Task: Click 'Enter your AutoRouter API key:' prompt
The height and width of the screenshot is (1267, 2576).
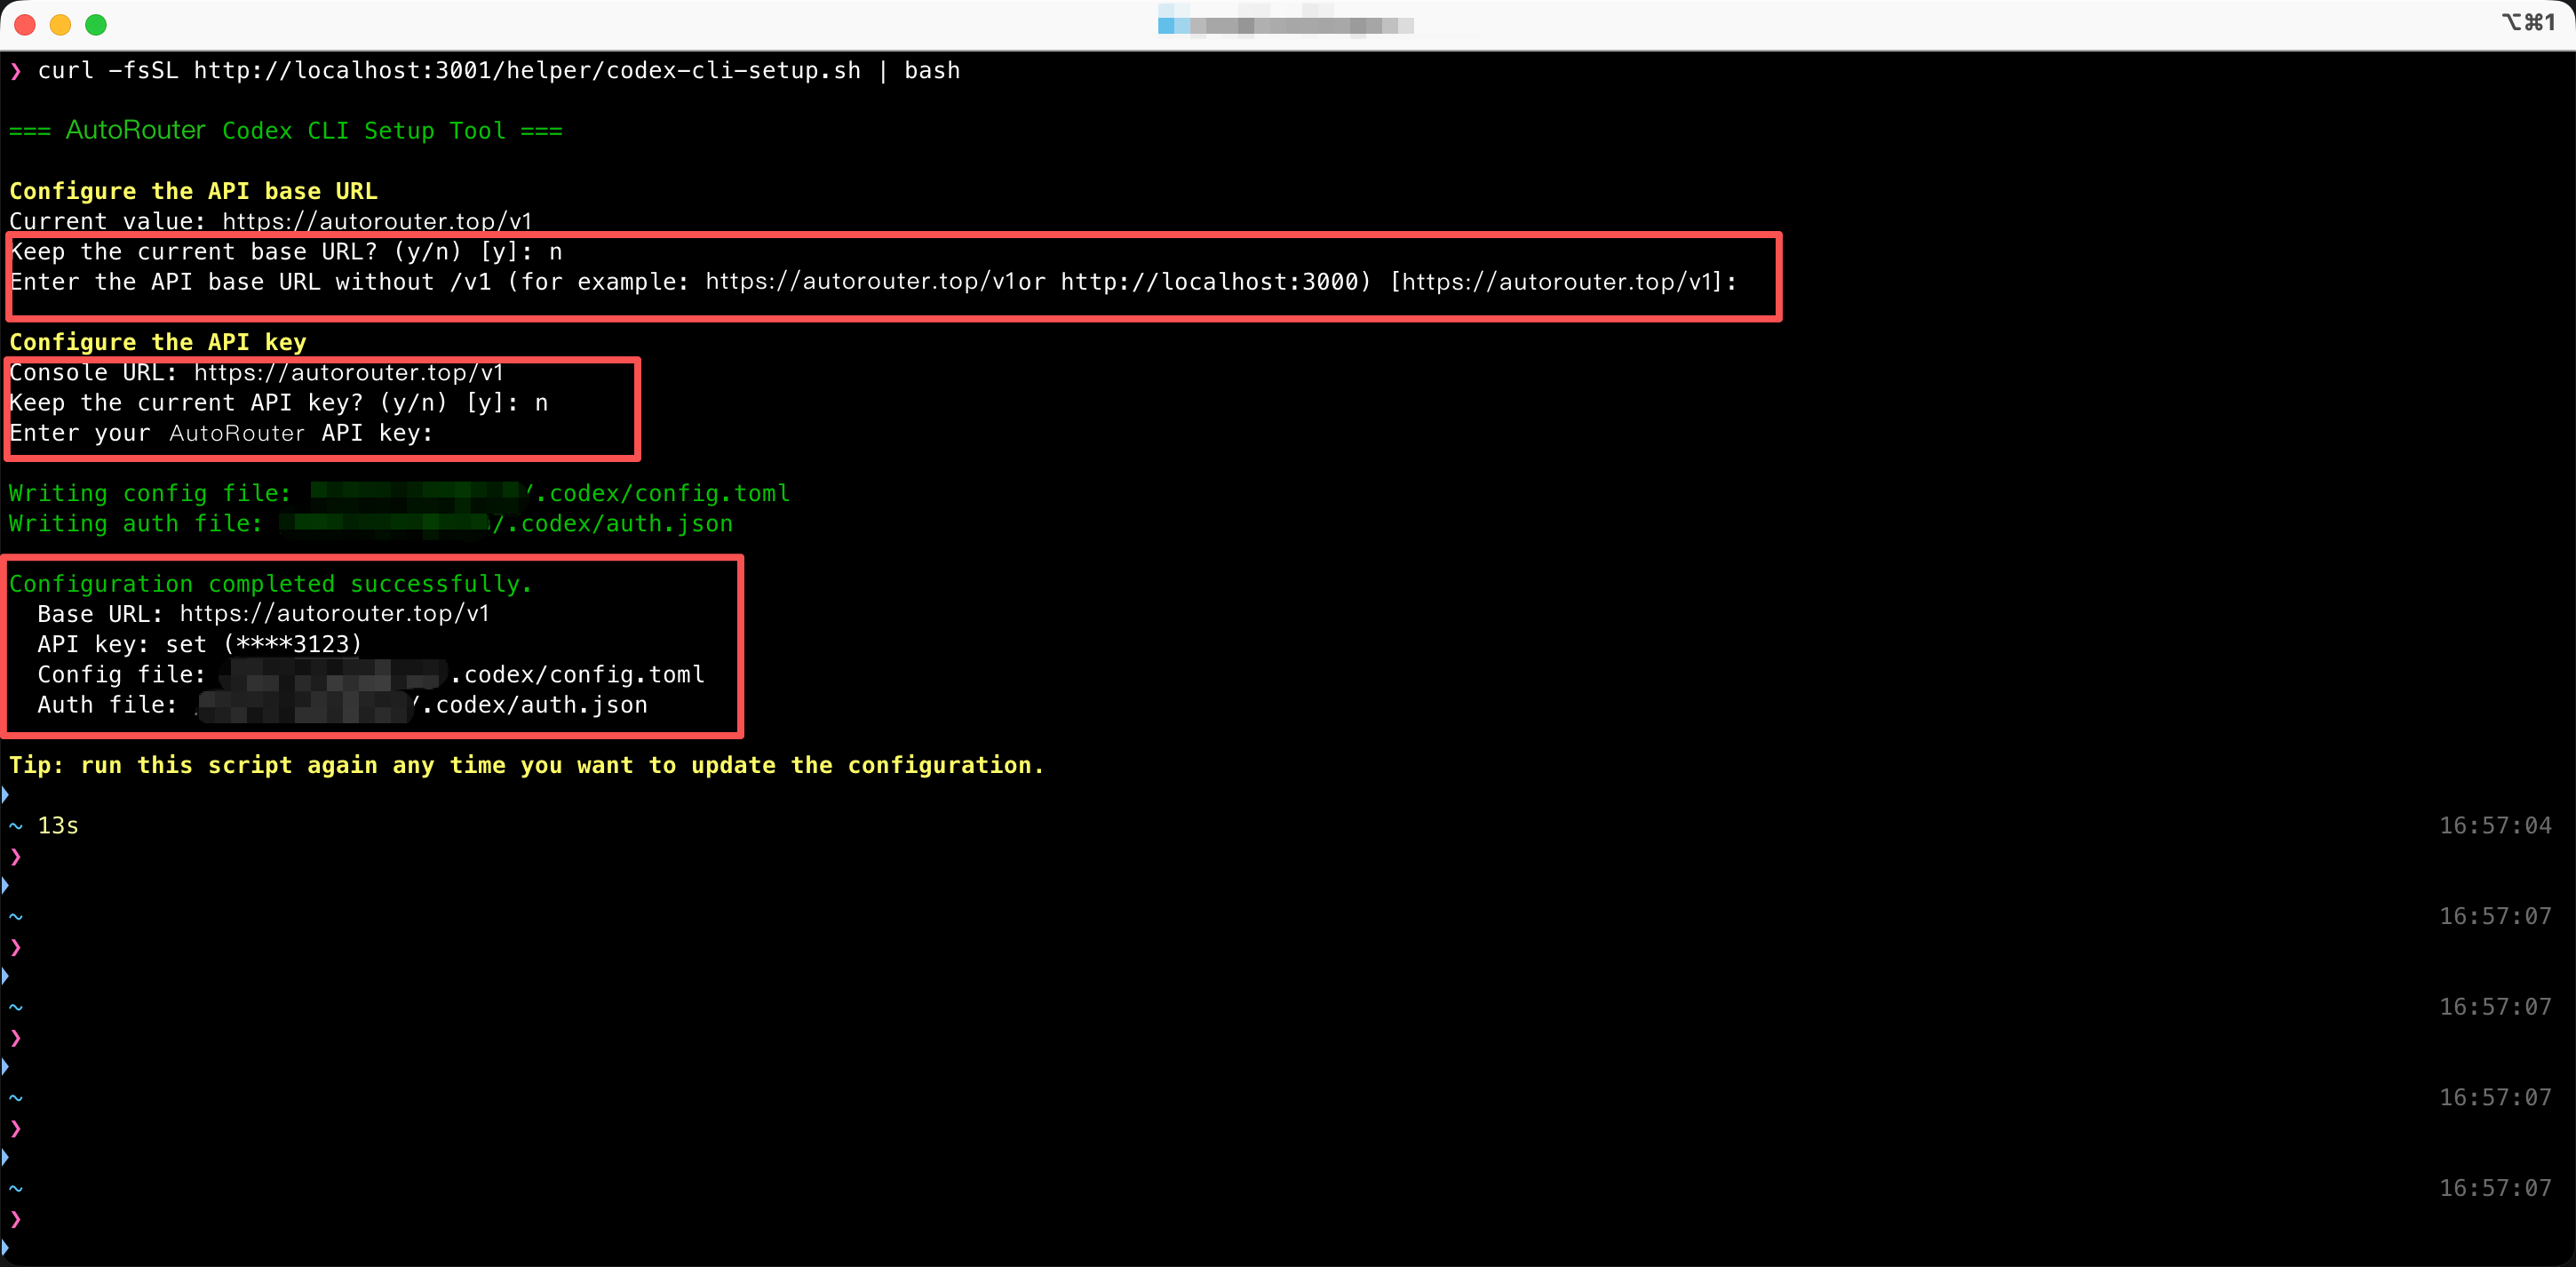Action: pyautogui.click(x=221, y=433)
